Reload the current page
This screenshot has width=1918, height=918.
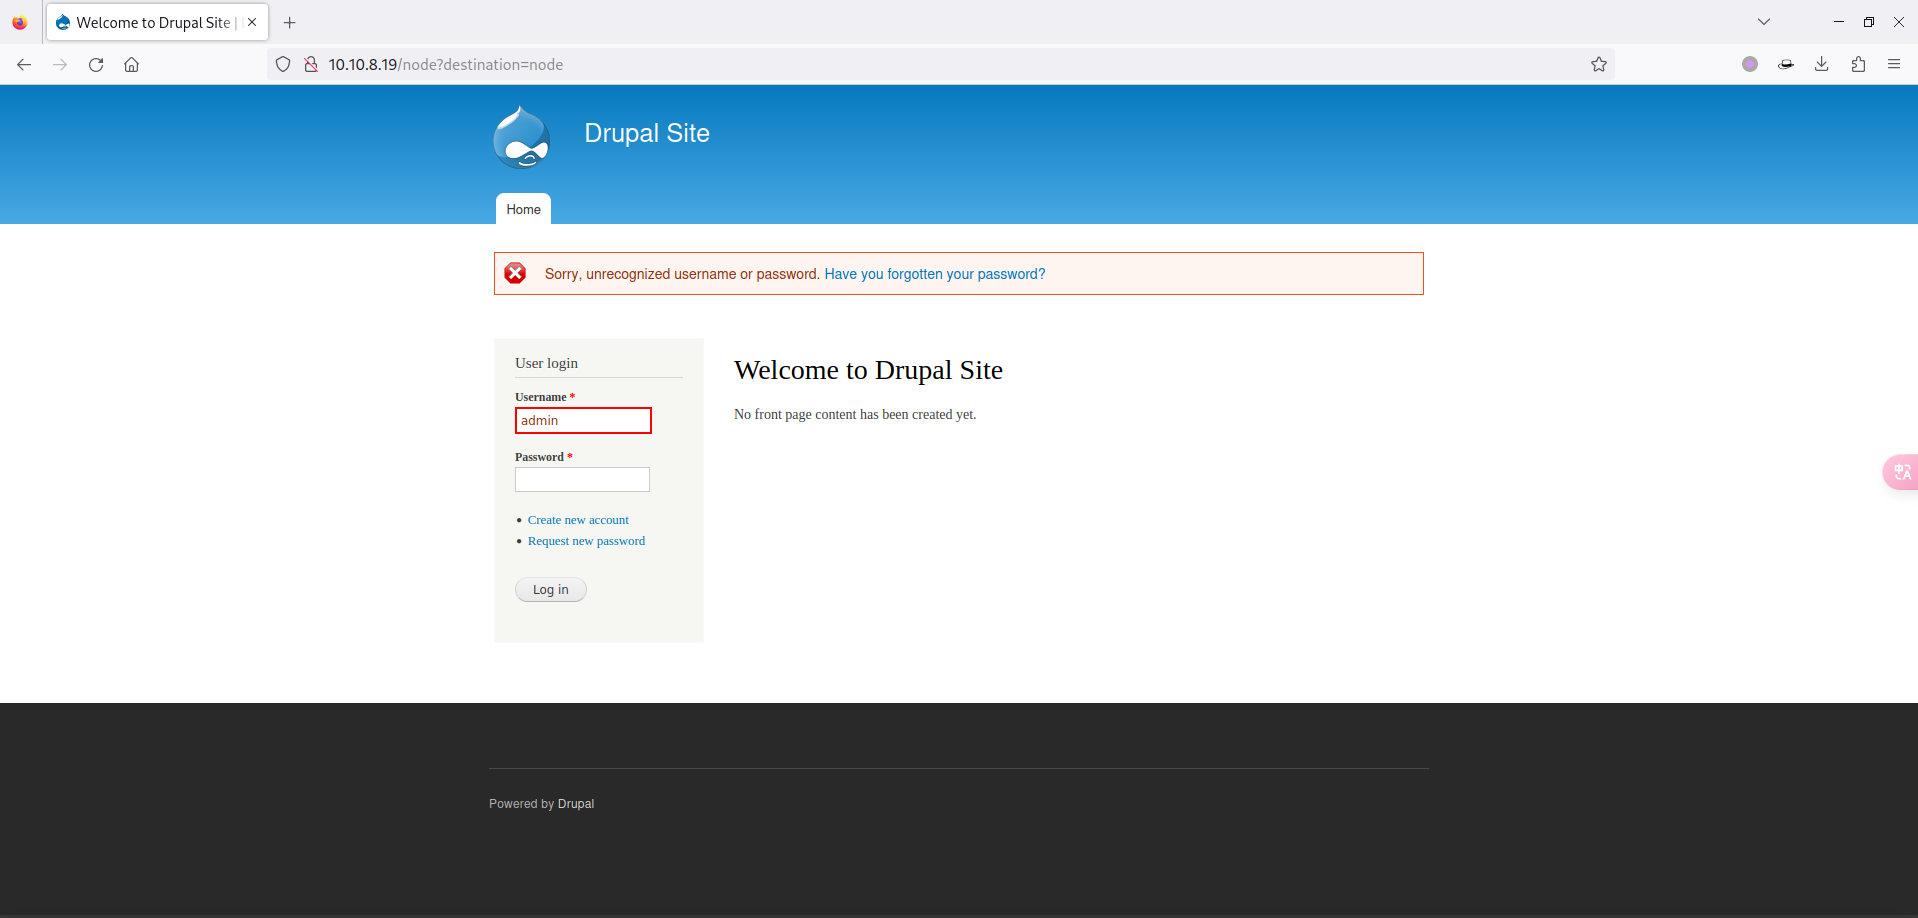click(x=96, y=64)
